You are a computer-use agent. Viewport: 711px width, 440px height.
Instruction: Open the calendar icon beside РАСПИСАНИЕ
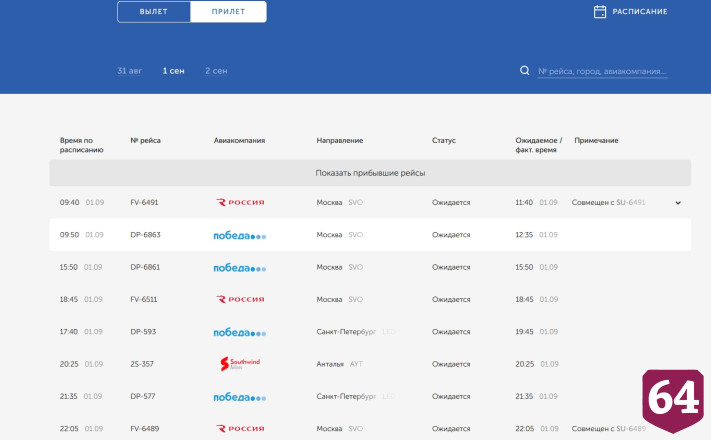599,12
